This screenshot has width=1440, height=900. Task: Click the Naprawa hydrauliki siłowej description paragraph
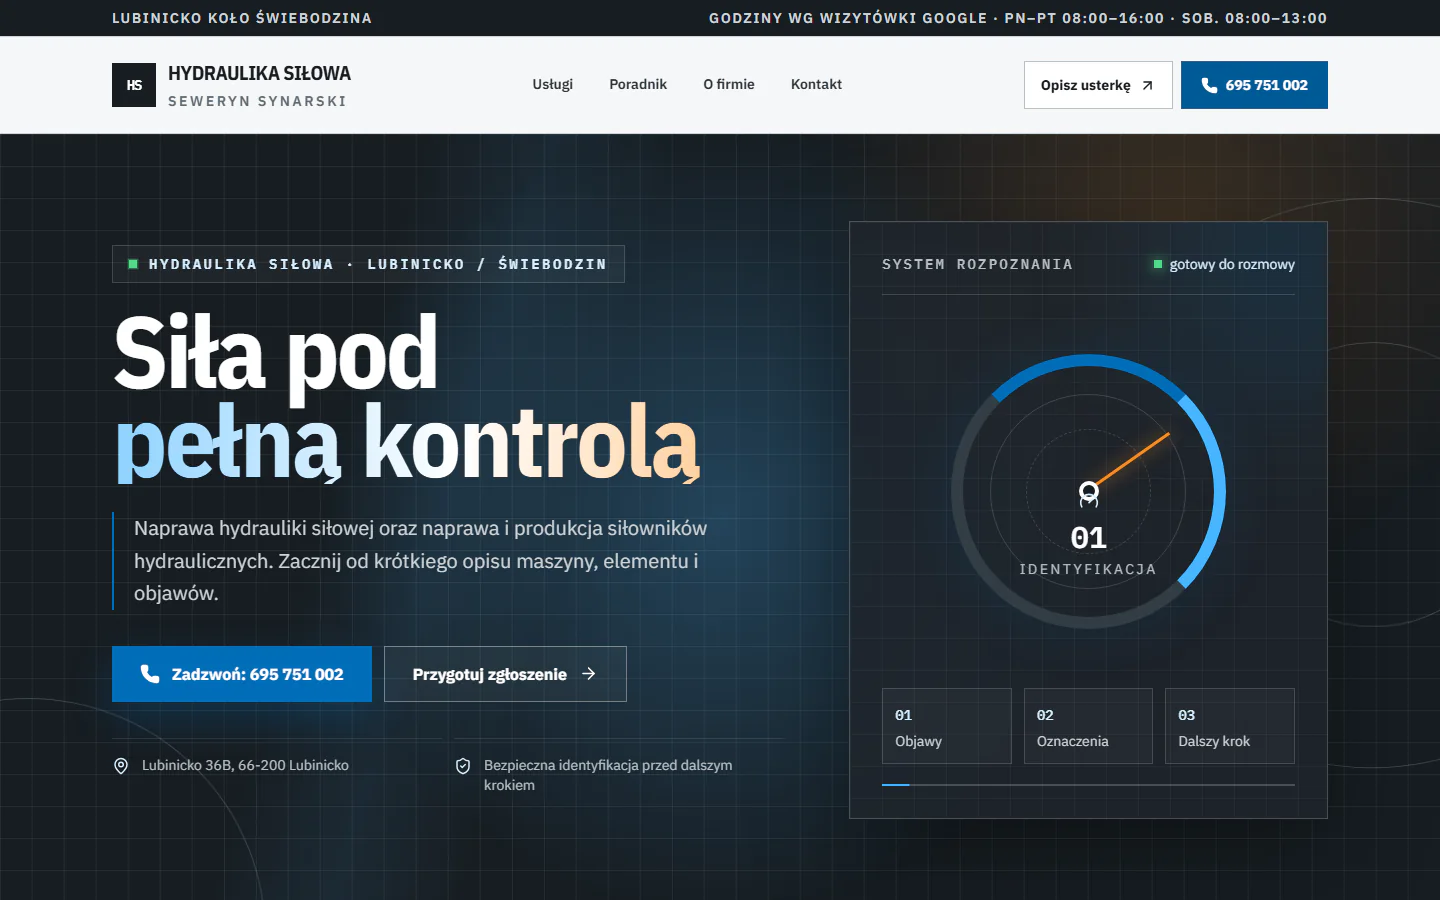pos(421,561)
